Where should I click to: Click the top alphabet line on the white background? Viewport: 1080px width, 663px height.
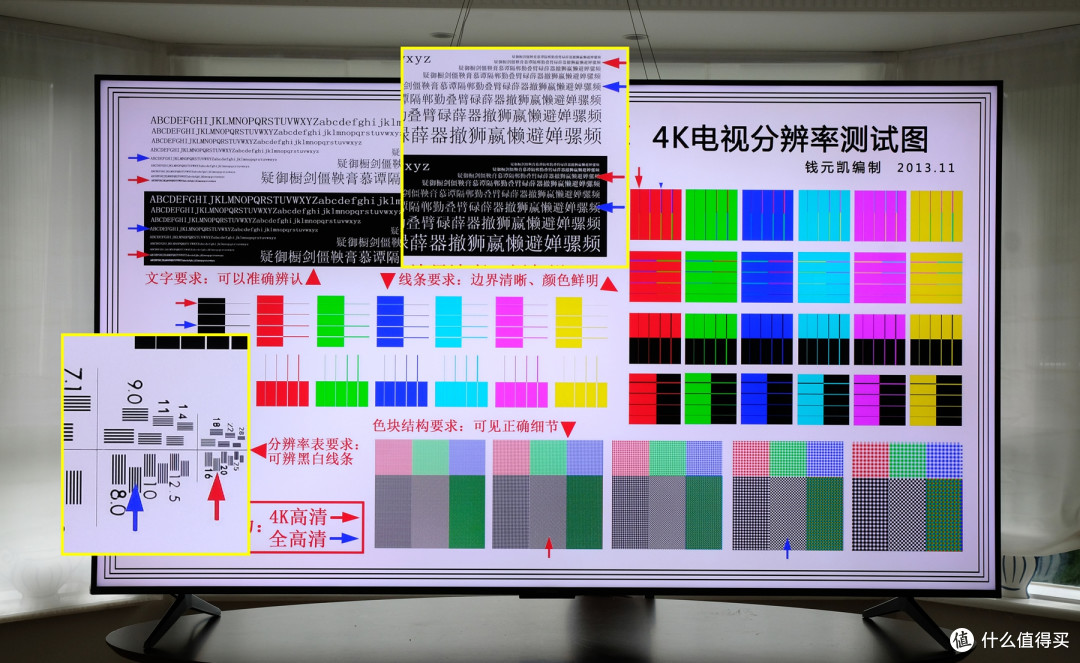coord(275,121)
